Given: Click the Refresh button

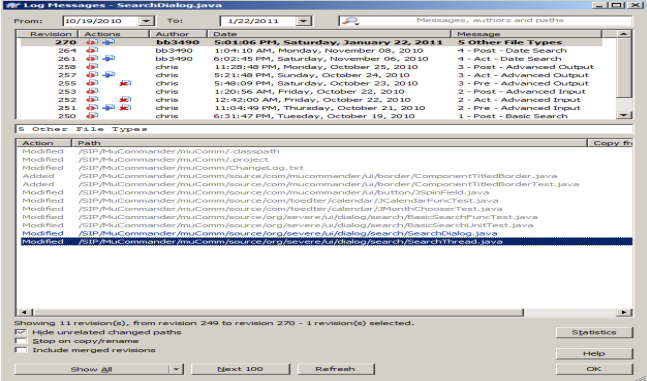Looking at the screenshot, I should click(335, 369).
